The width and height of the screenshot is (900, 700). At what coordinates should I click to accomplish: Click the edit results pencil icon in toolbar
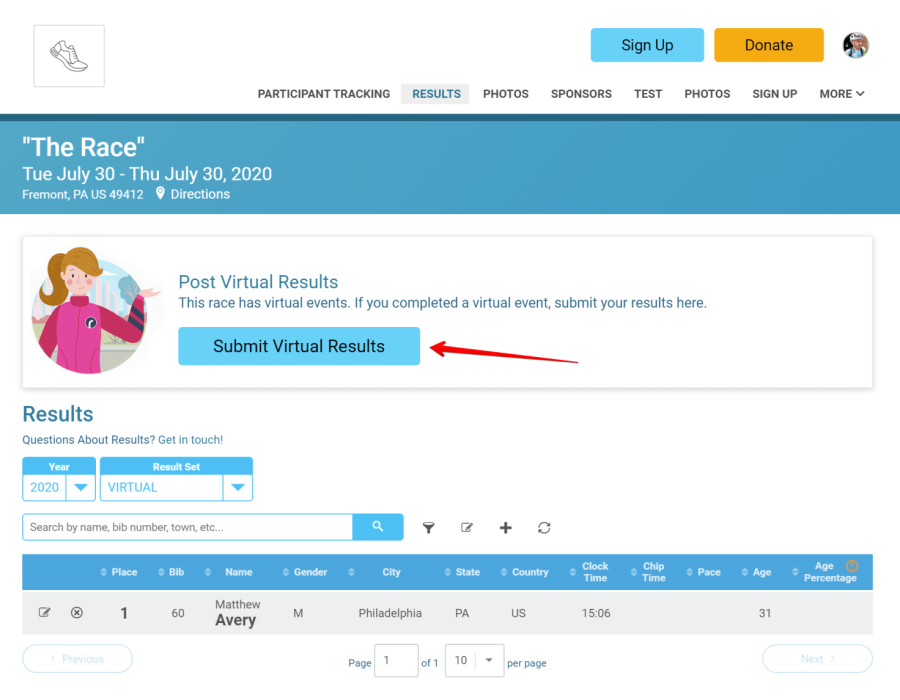click(467, 527)
